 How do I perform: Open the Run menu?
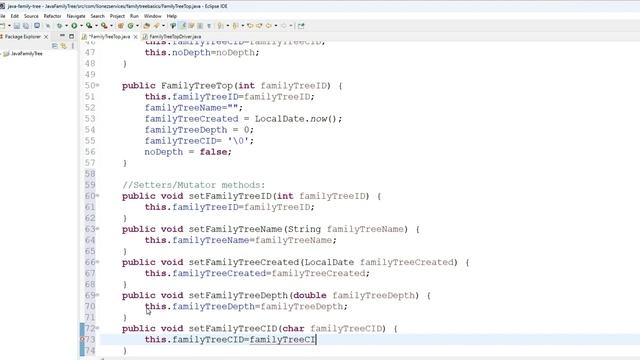coord(134,16)
